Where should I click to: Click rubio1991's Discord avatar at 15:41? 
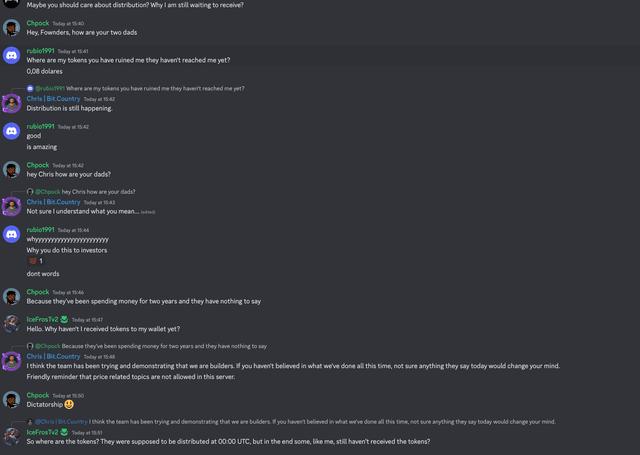[11, 55]
